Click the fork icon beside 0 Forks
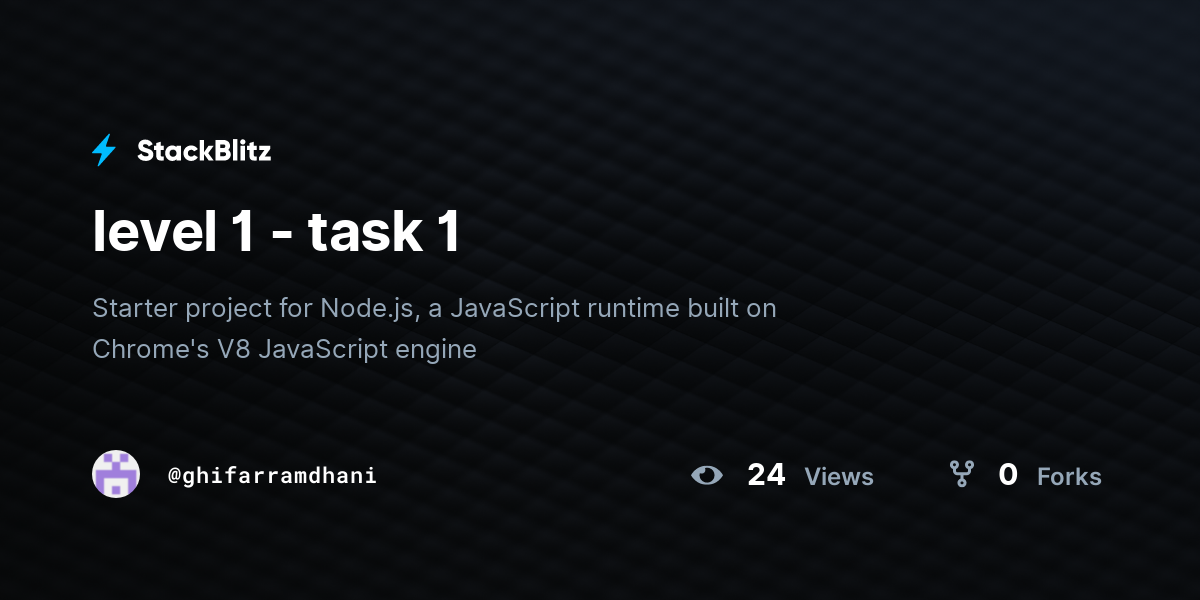Viewport: 1200px width, 600px height. click(961, 474)
